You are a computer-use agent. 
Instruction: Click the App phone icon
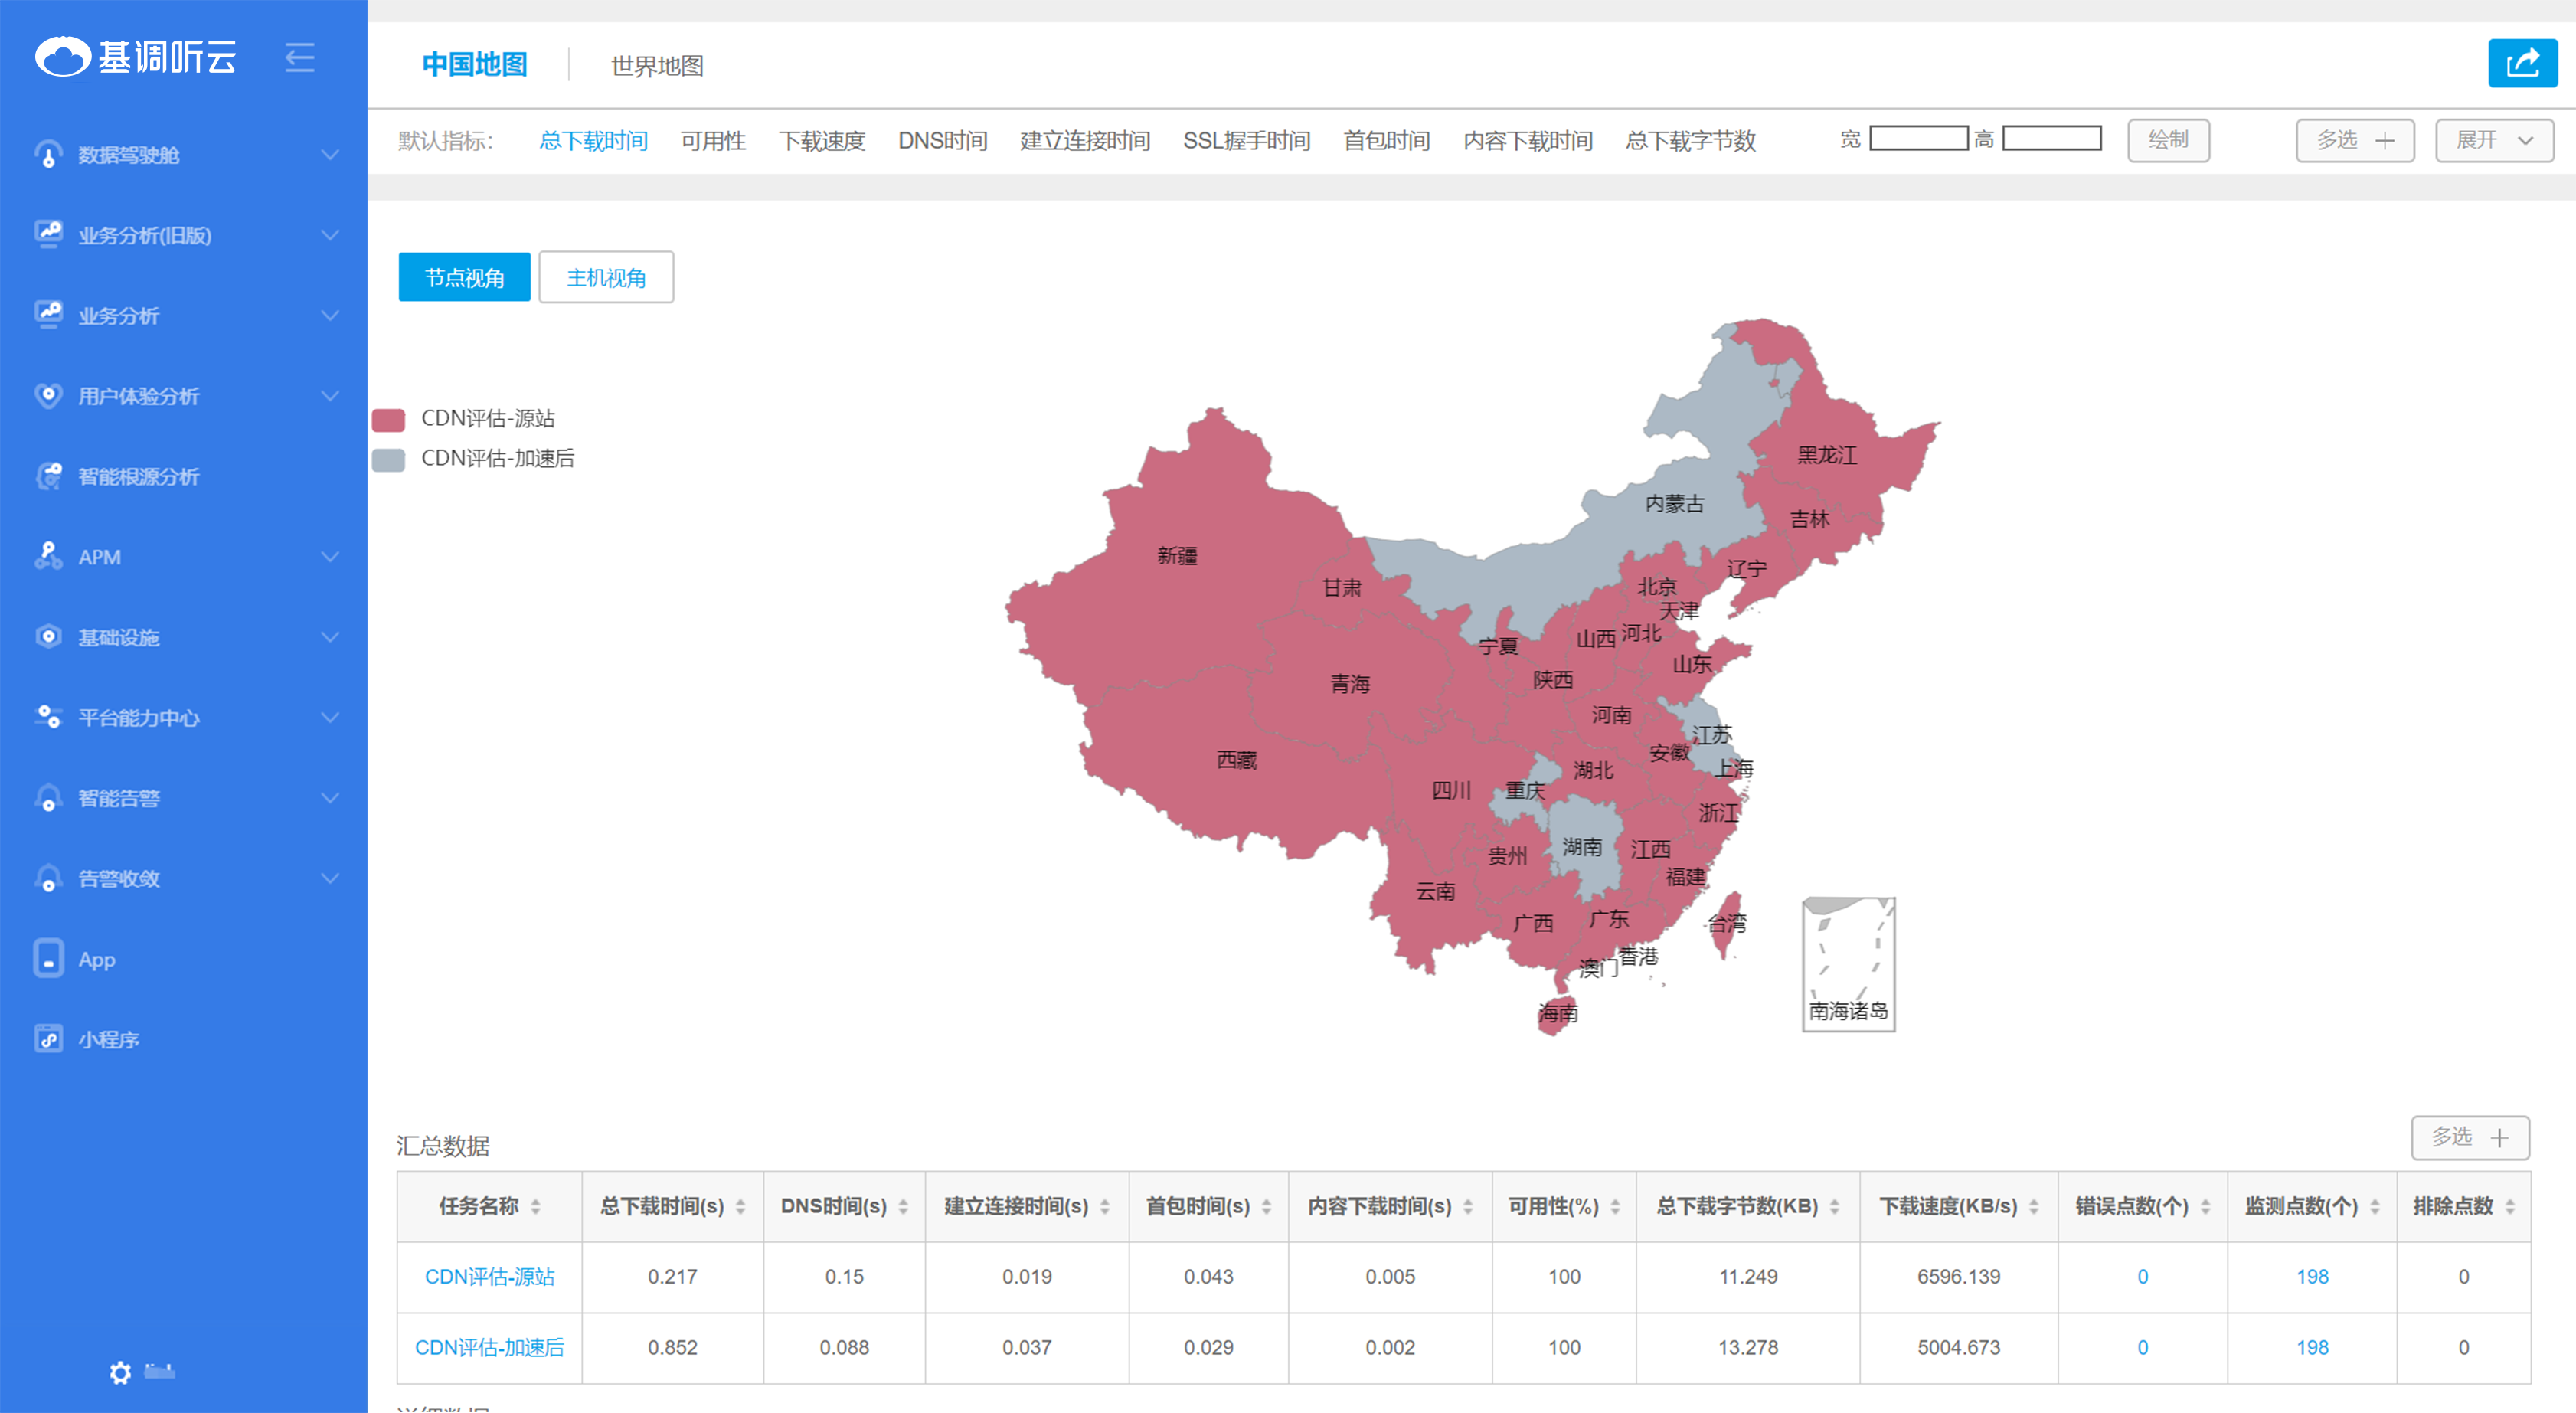pos(48,958)
